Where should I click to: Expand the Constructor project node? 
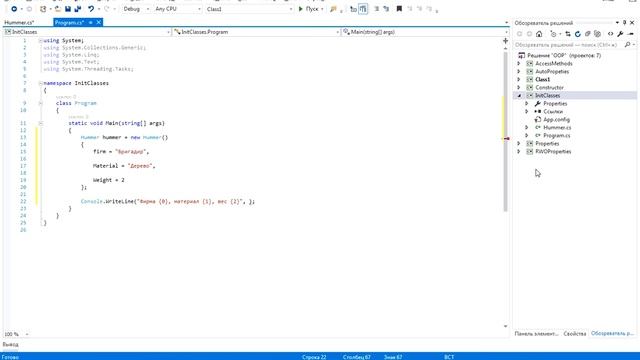(x=519, y=87)
